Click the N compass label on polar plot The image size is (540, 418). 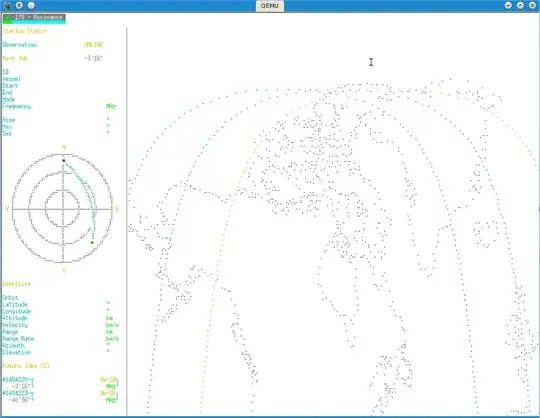click(64, 147)
